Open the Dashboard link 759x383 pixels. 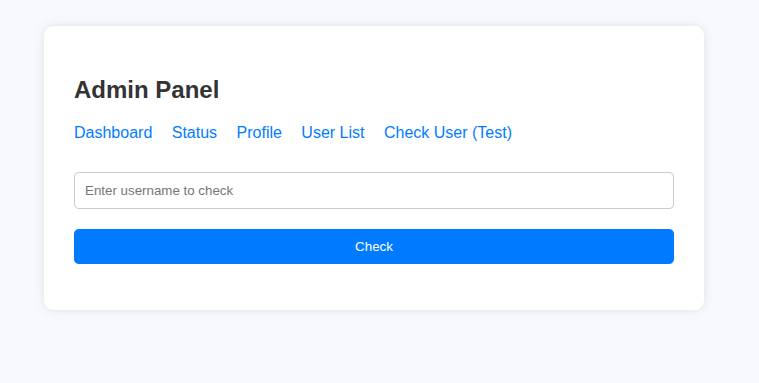pos(113,132)
